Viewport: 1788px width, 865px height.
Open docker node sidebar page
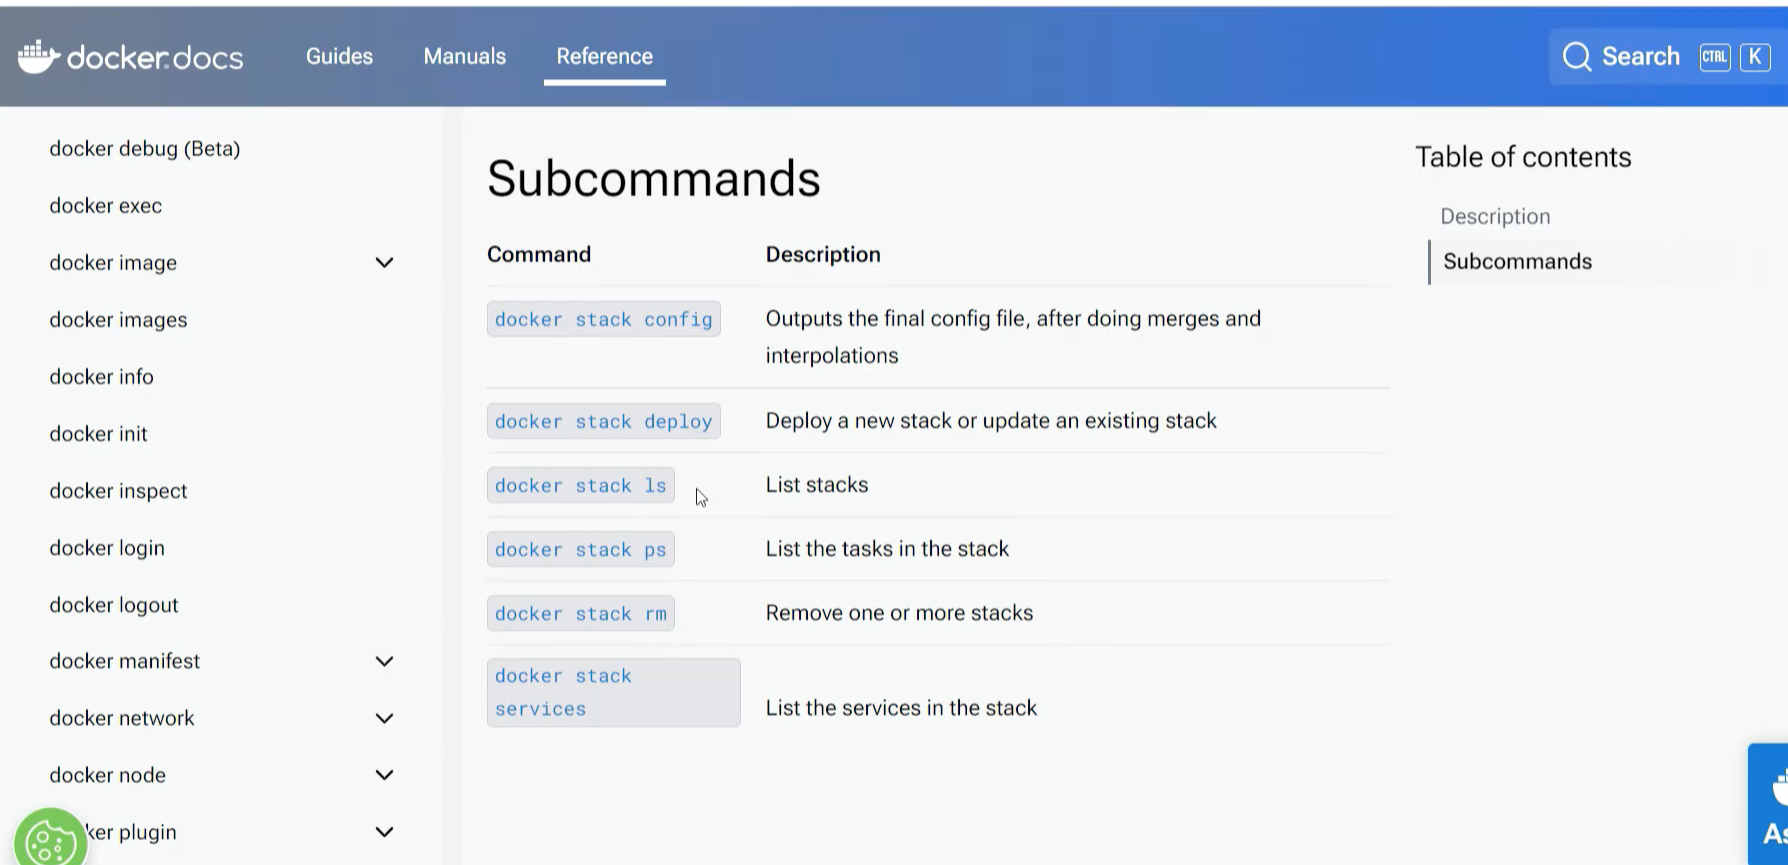108,775
